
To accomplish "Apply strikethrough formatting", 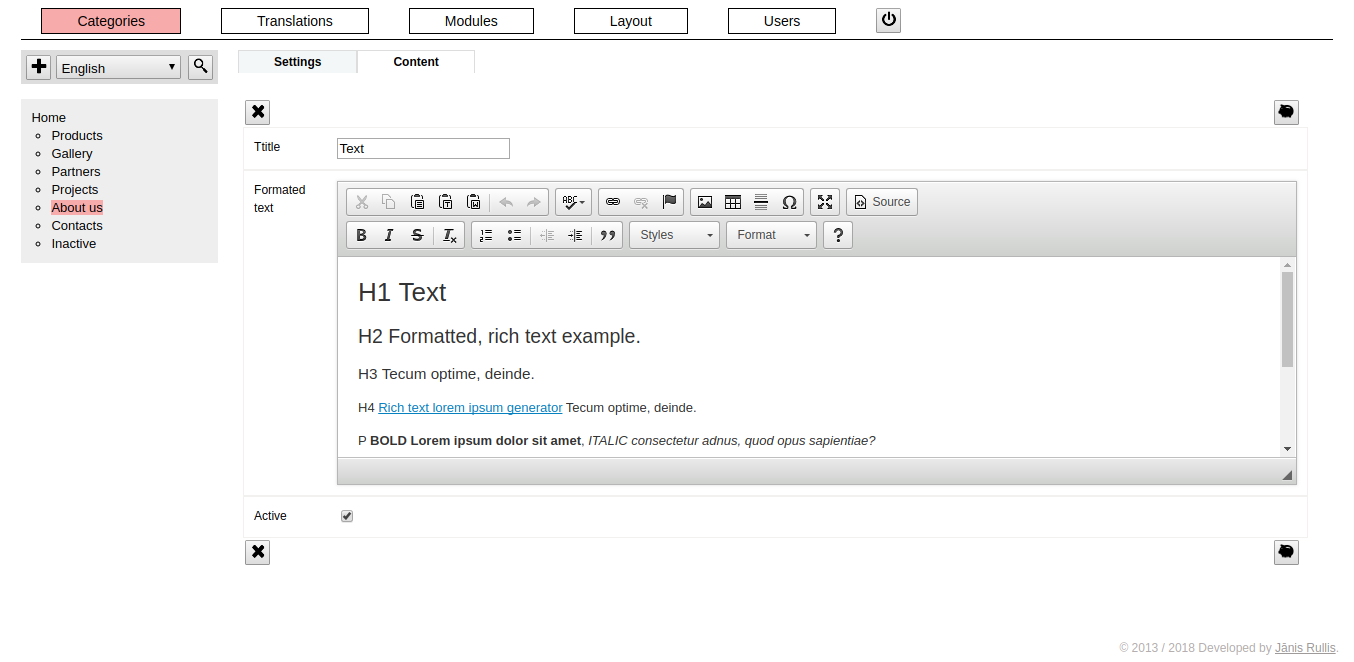I will (x=417, y=235).
